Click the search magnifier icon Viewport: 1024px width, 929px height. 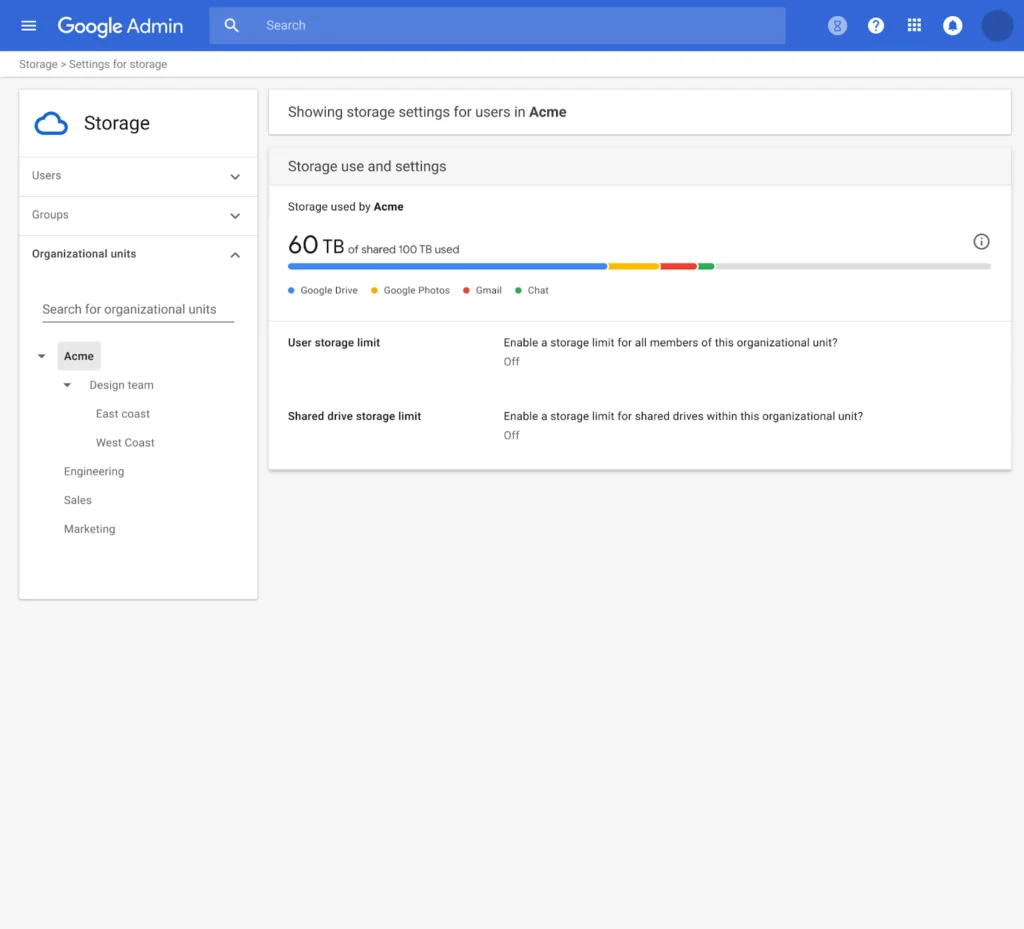232,25
